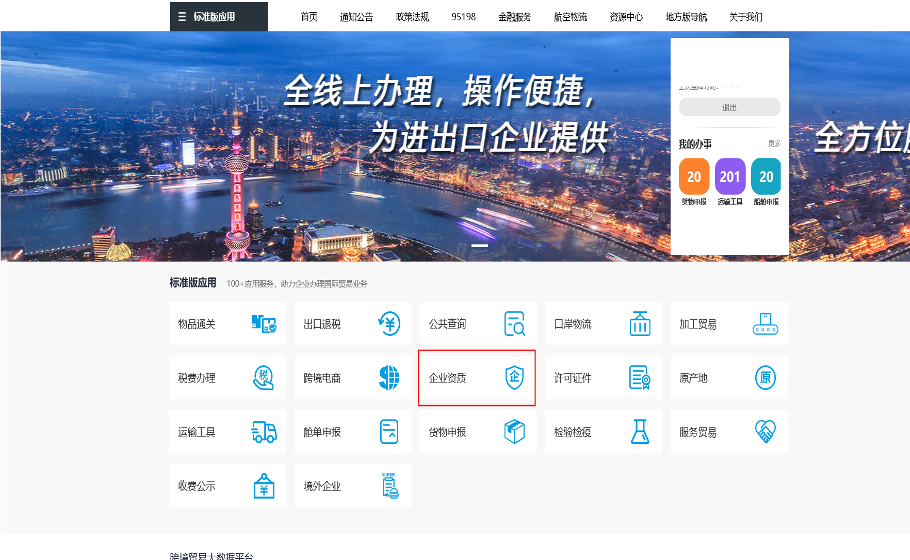Click the 加工贸易 conveyor icon
Screen dimensions: 910x560
[765, 324]
